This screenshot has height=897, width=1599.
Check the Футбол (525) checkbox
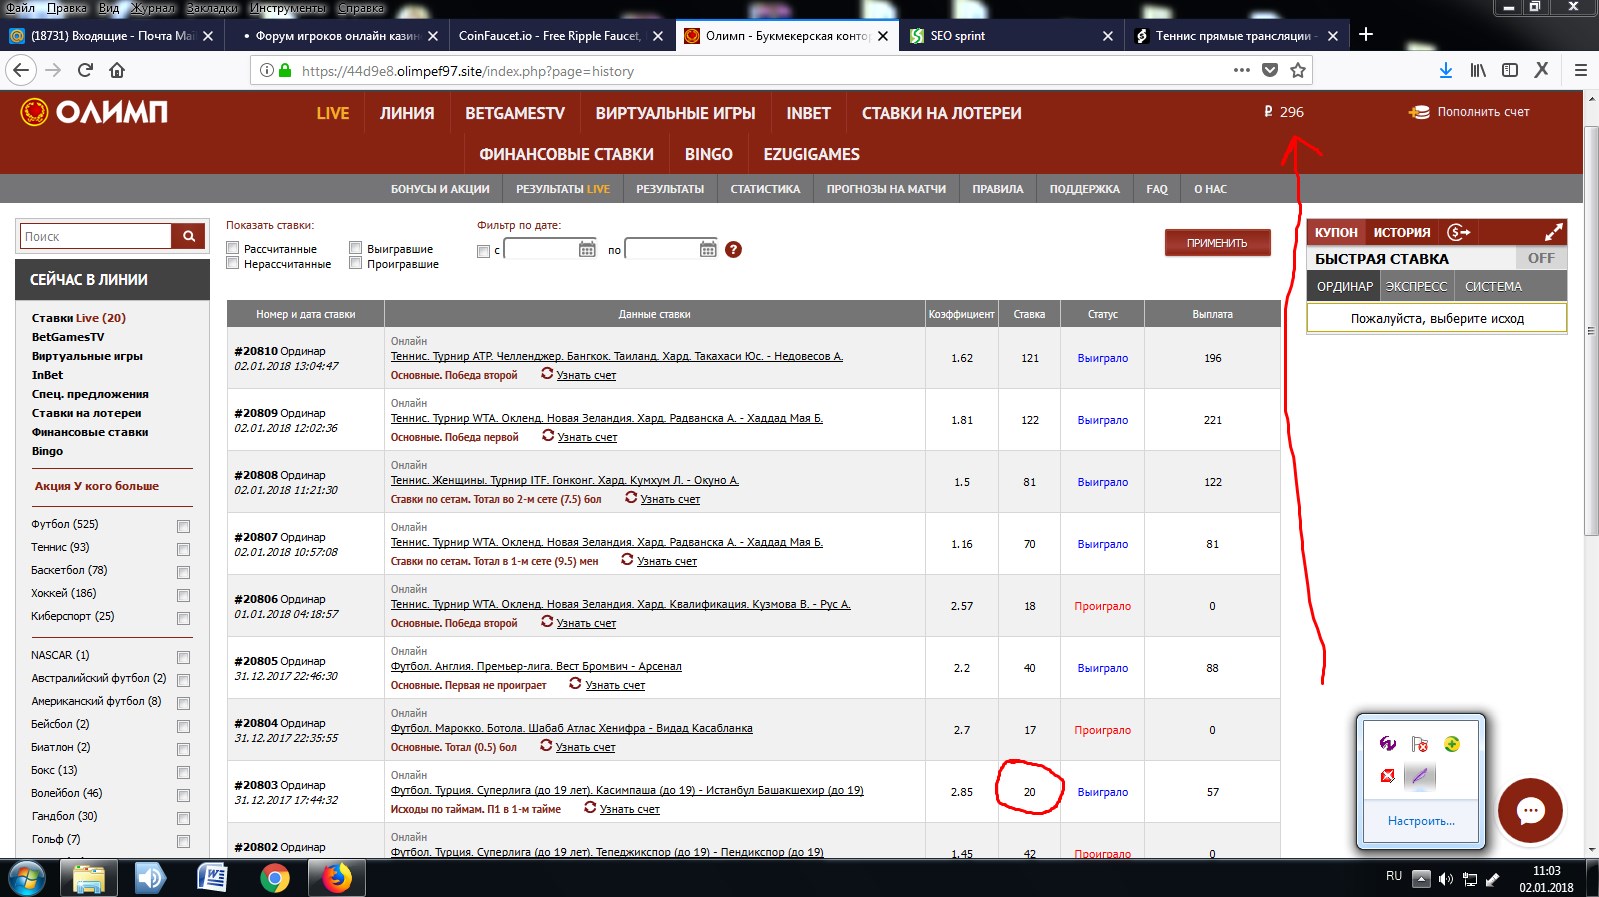tap(183, 526)
